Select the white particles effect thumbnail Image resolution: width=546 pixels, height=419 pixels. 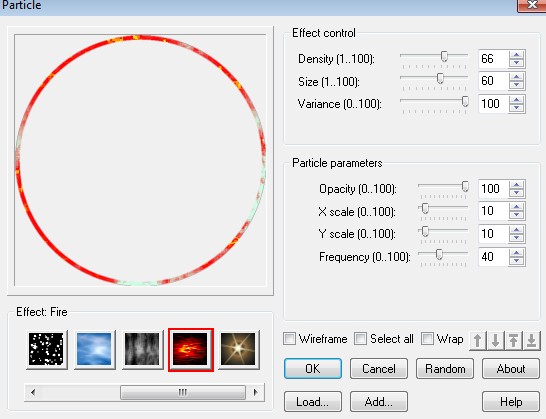point(47,349)
